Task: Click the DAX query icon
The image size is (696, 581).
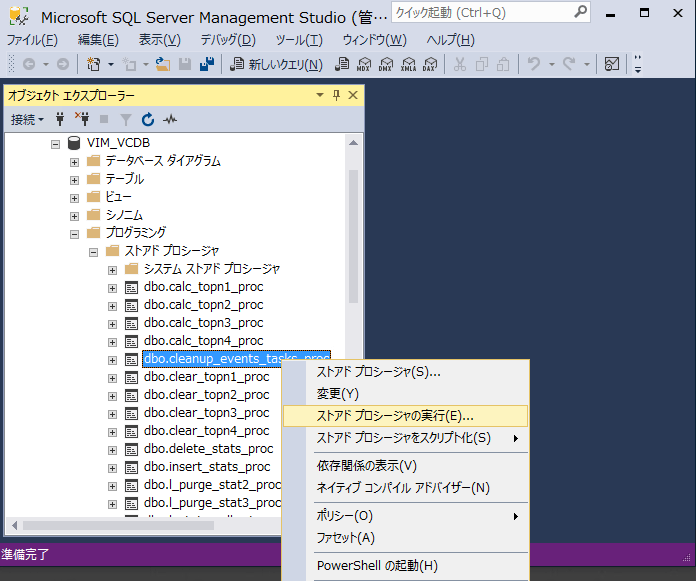Action: tap(430, 64)
